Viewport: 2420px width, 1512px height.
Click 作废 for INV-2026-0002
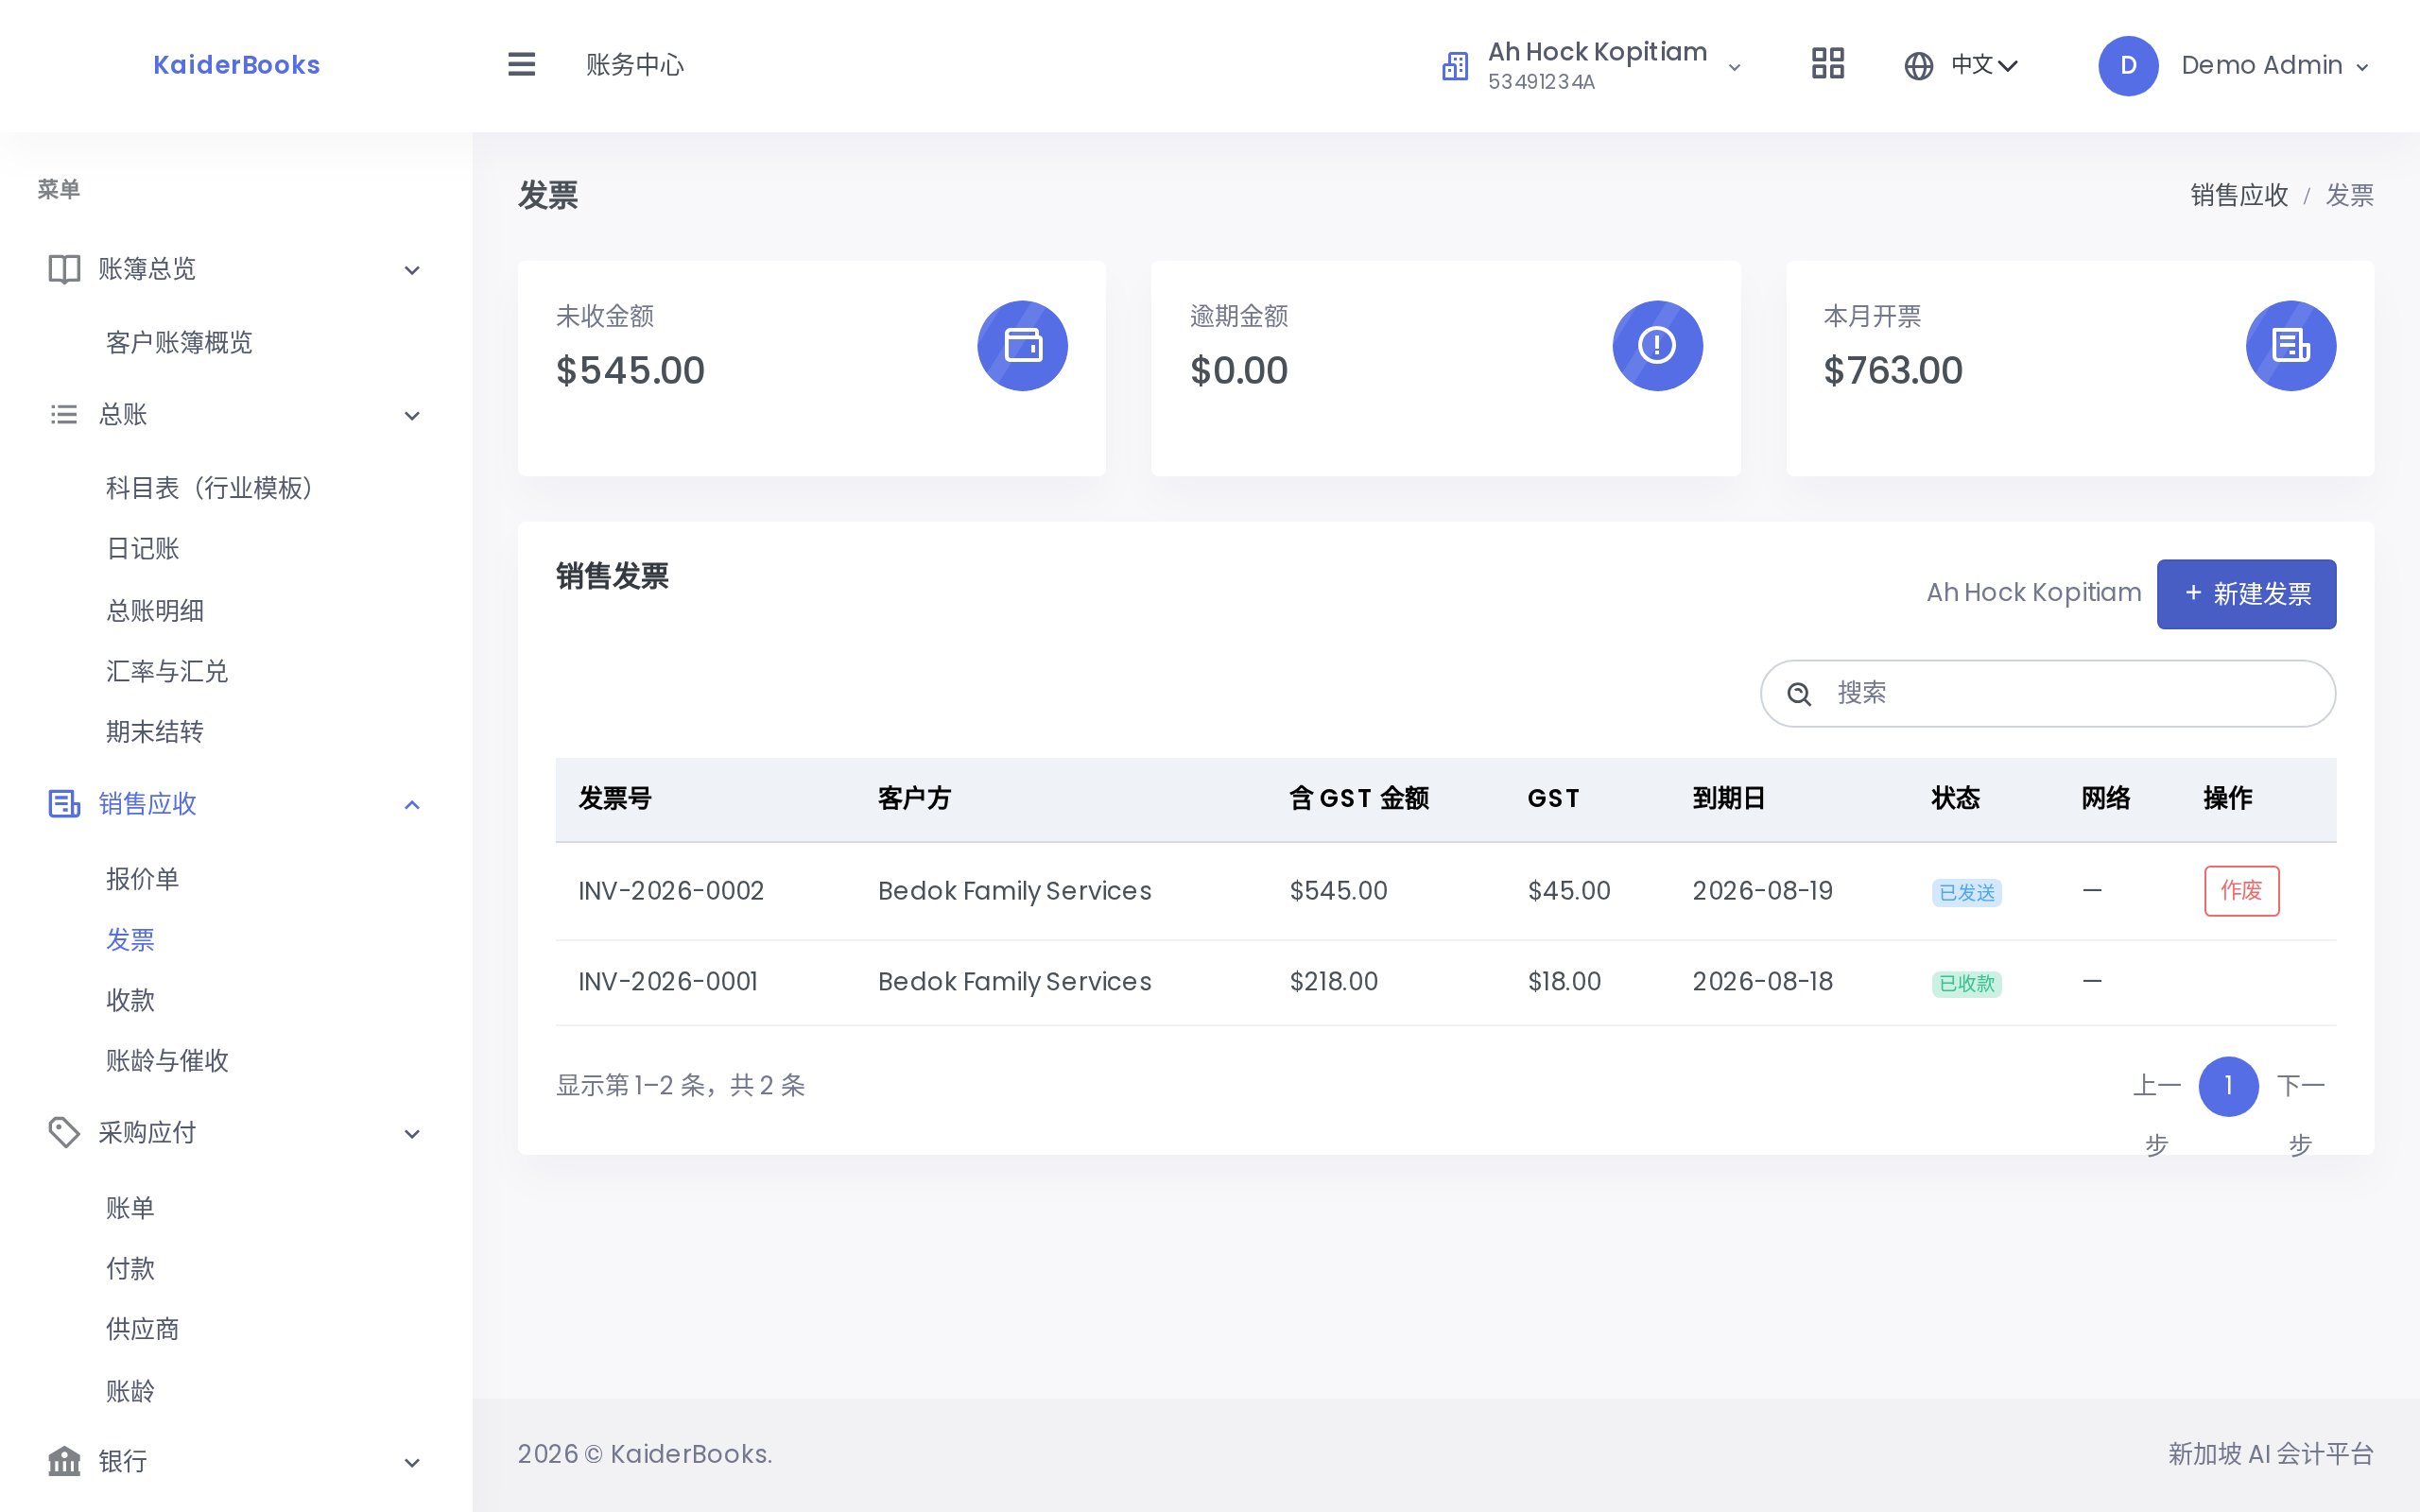pos(2241,891)
